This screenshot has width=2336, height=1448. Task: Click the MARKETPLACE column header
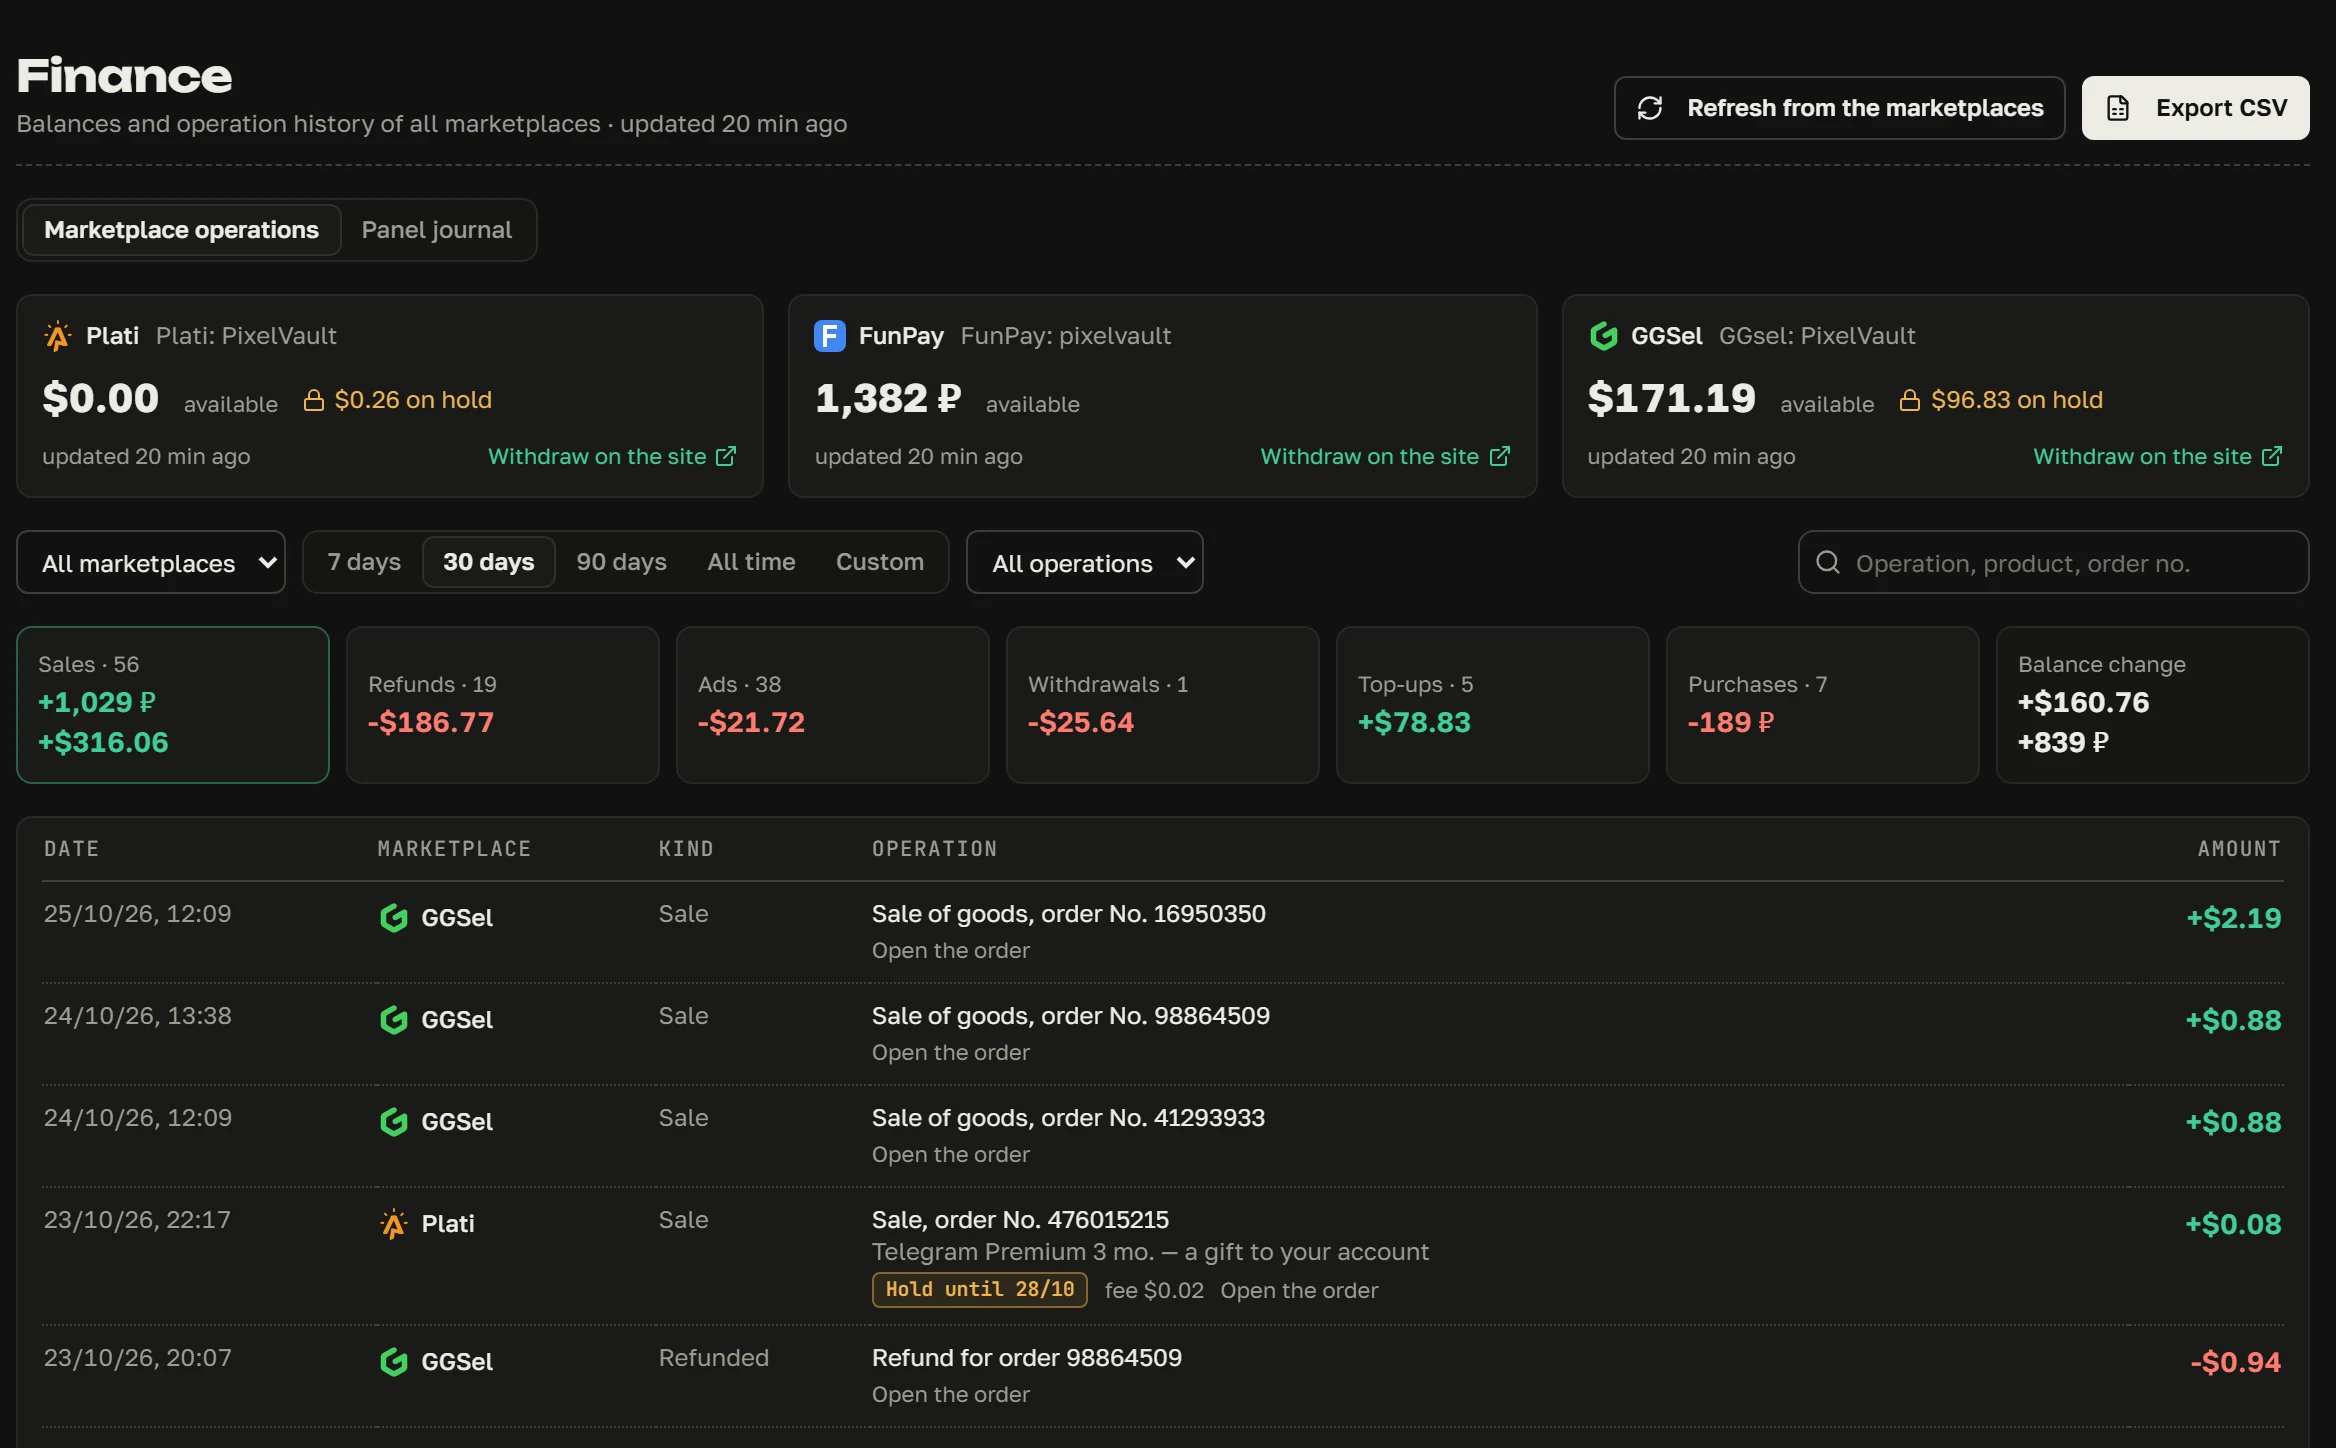tap(454, 849)
